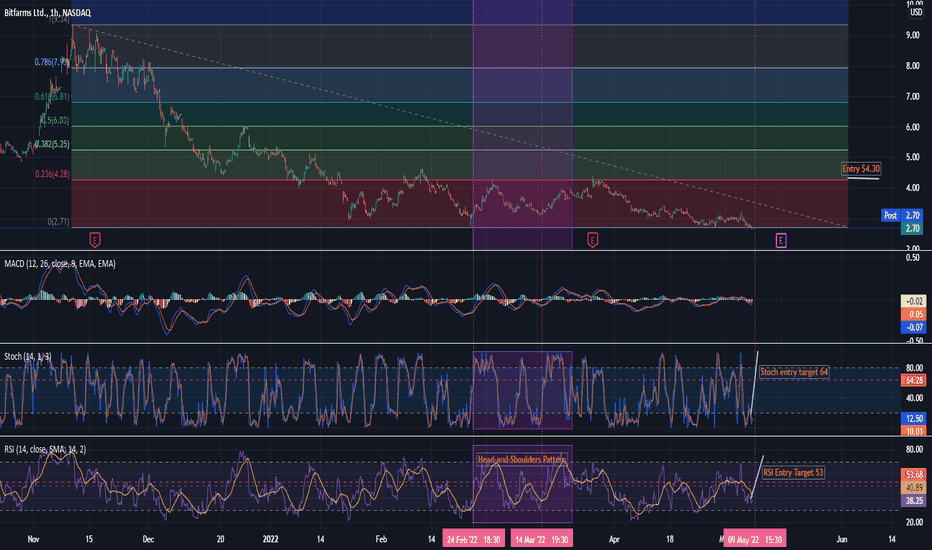The height and width of the screenshot is (550, 932).
Task: Click the Apr label on the time axis
Action: click(x=614, y=539)
